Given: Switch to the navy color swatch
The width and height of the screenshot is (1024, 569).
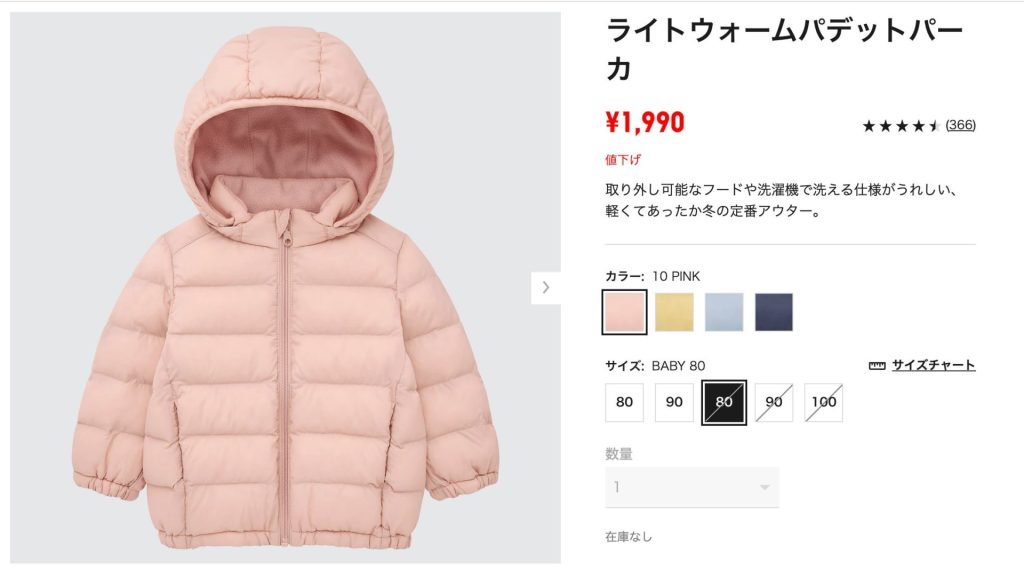Looking at the screenshot, I should (774, 312).
